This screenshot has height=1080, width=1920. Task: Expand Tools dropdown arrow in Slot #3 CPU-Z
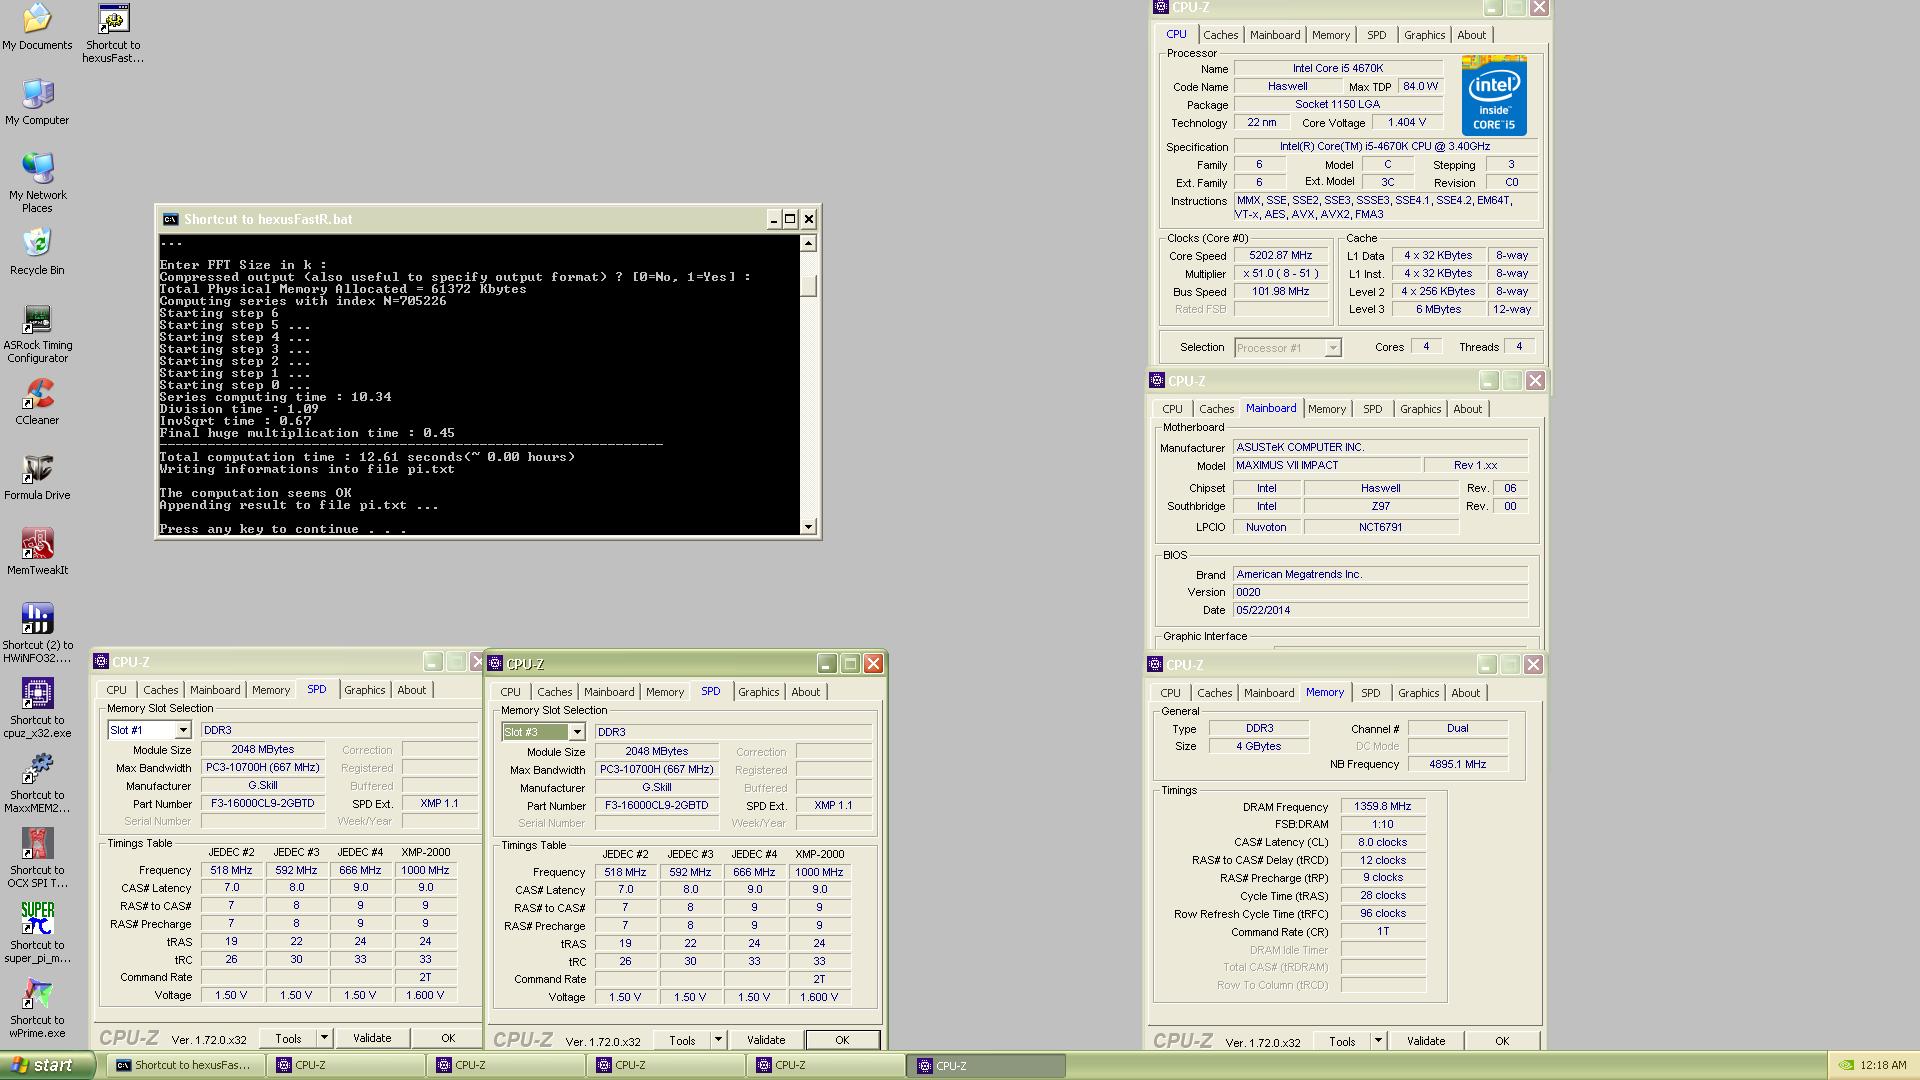pos(717,1040)
